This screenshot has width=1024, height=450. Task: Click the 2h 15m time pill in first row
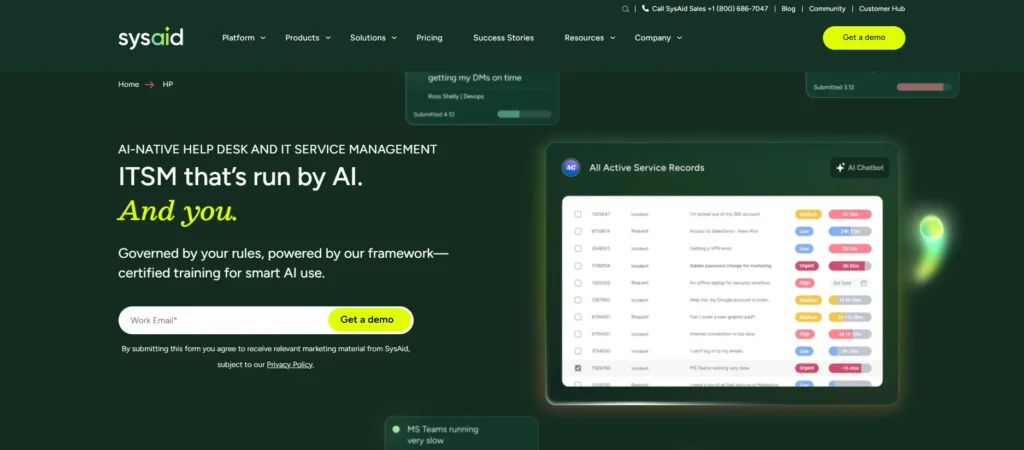pyautogui.click(x=850, y=214)
